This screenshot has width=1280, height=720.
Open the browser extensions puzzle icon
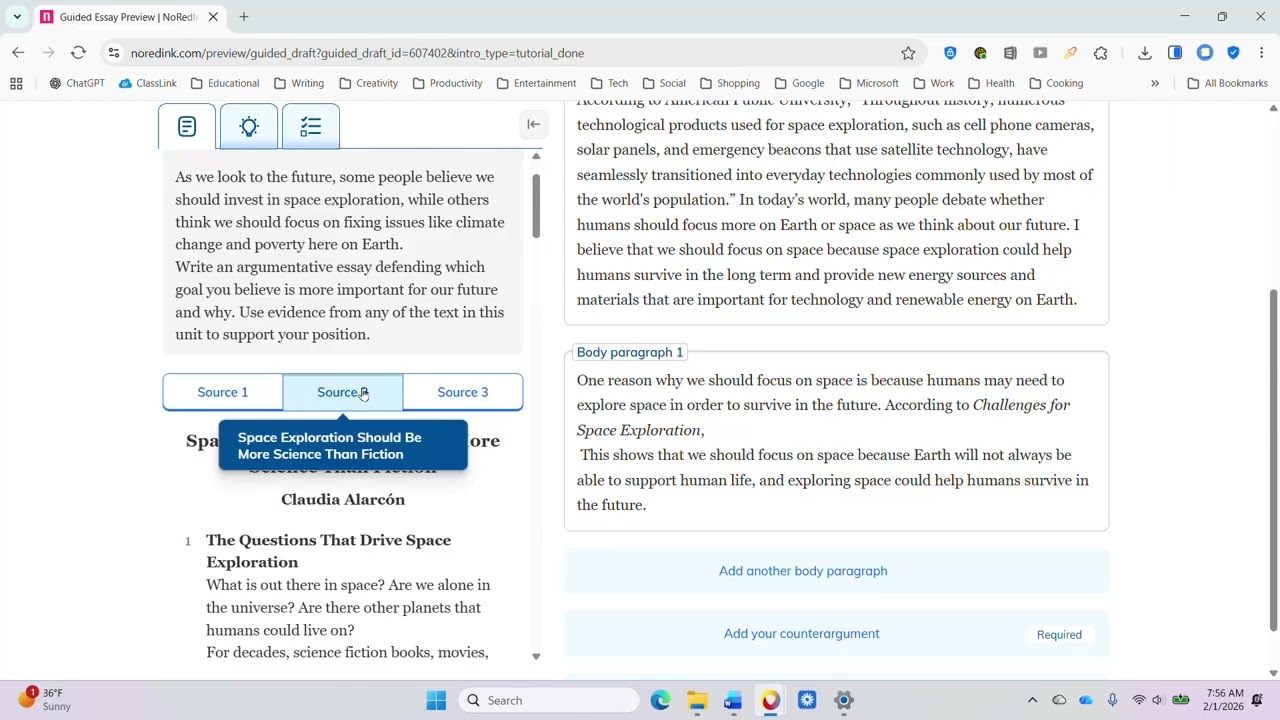click(x=1101, y=53)
